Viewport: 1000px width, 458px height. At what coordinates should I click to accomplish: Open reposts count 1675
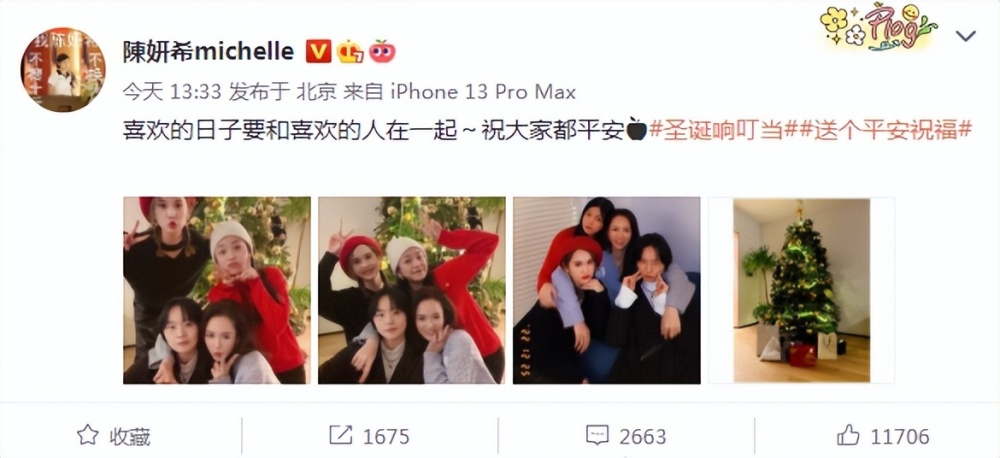coord(386,436)
